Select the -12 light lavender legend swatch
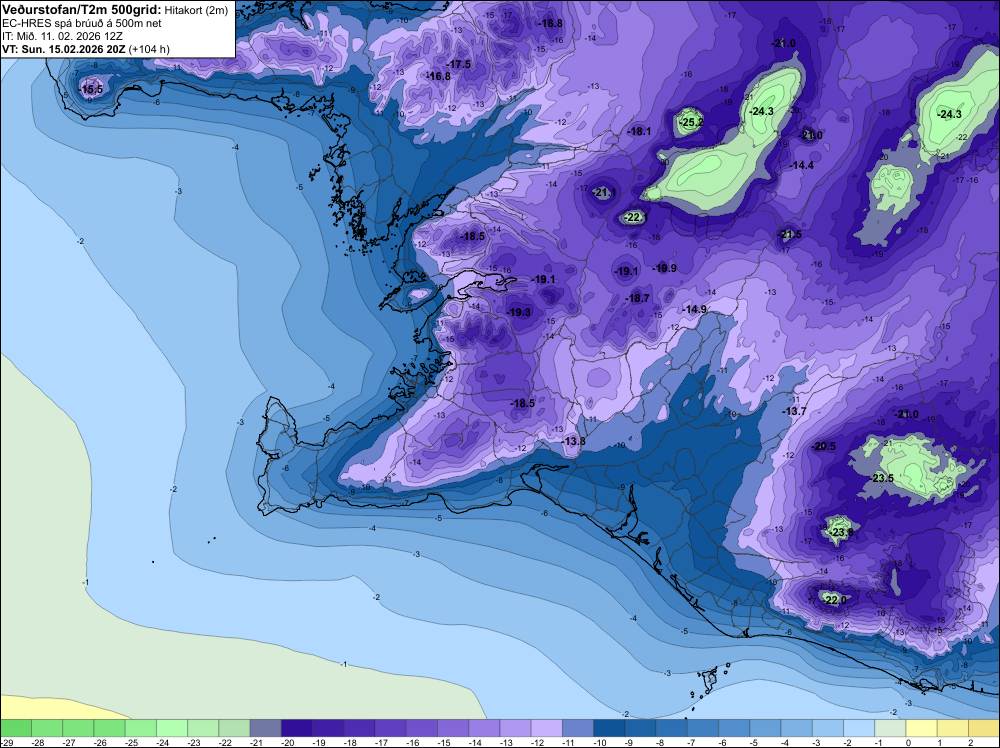Screen dimensions: 1000x748 [547, 728]
